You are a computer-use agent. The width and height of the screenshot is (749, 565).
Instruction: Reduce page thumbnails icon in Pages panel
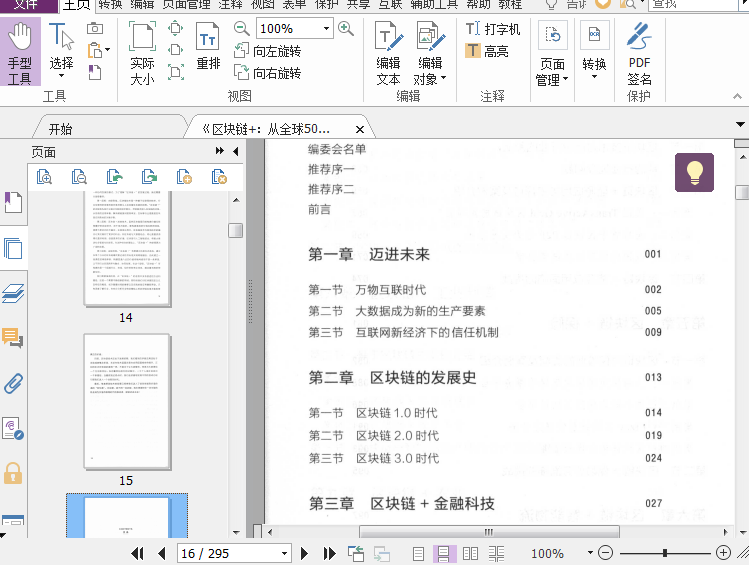point(79,177)
